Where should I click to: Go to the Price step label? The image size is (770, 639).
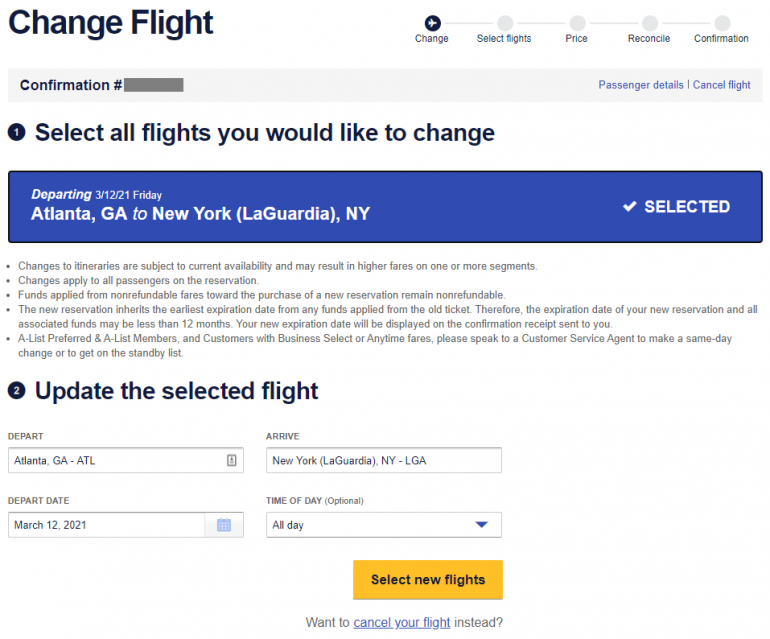pyautogui.click(x=576, y=39)
